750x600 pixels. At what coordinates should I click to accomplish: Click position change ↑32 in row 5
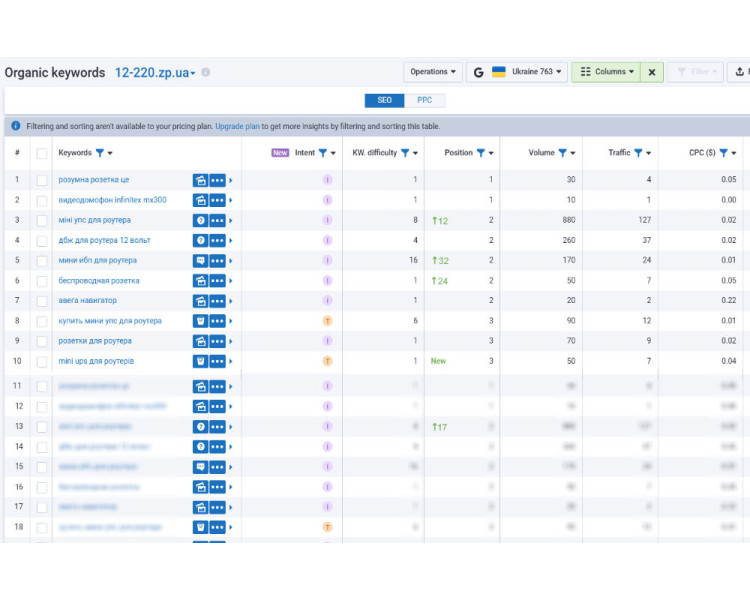(440, 261)
